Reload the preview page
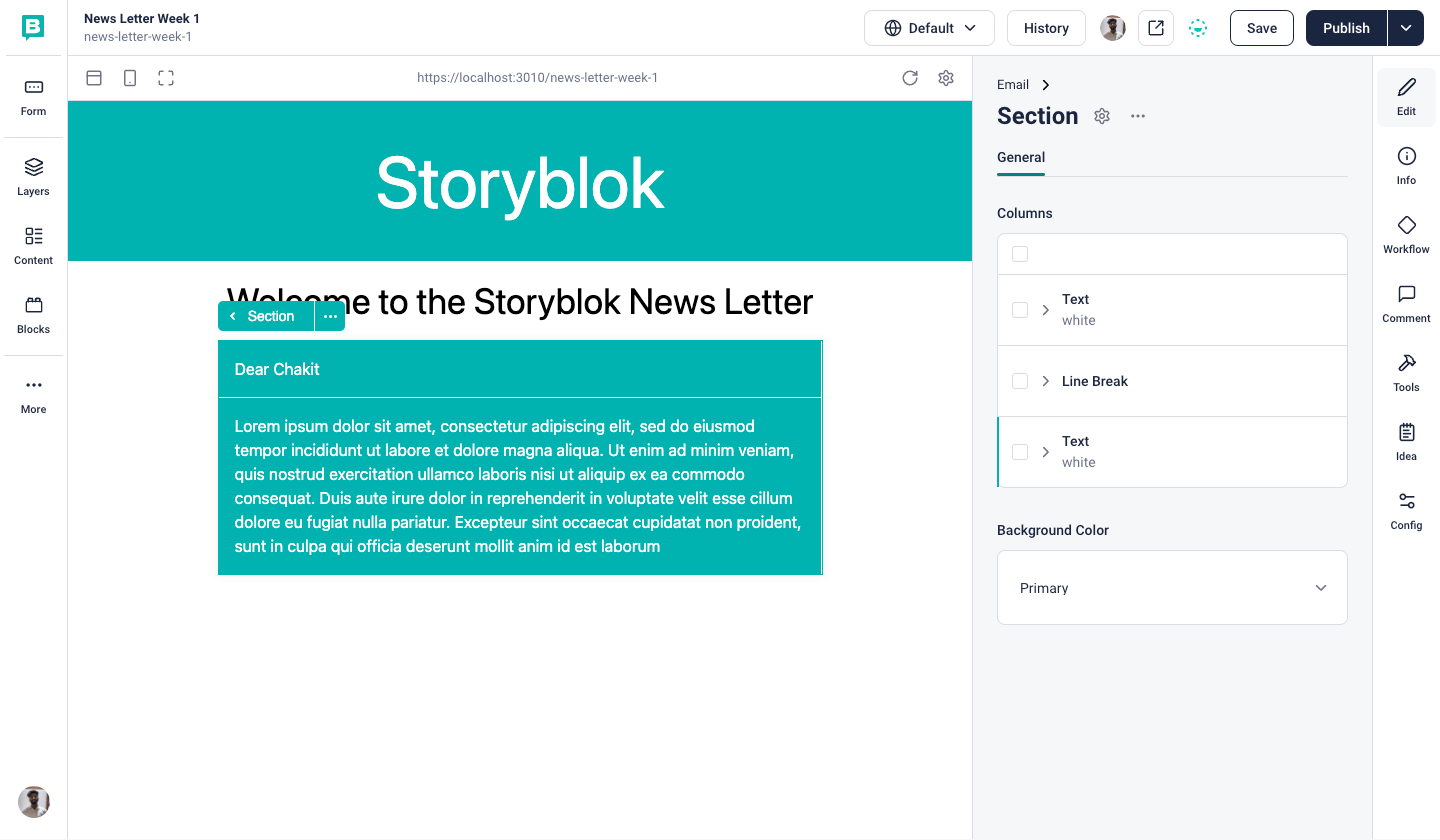This screenshot has height=840, width=1440. point(910,78)
